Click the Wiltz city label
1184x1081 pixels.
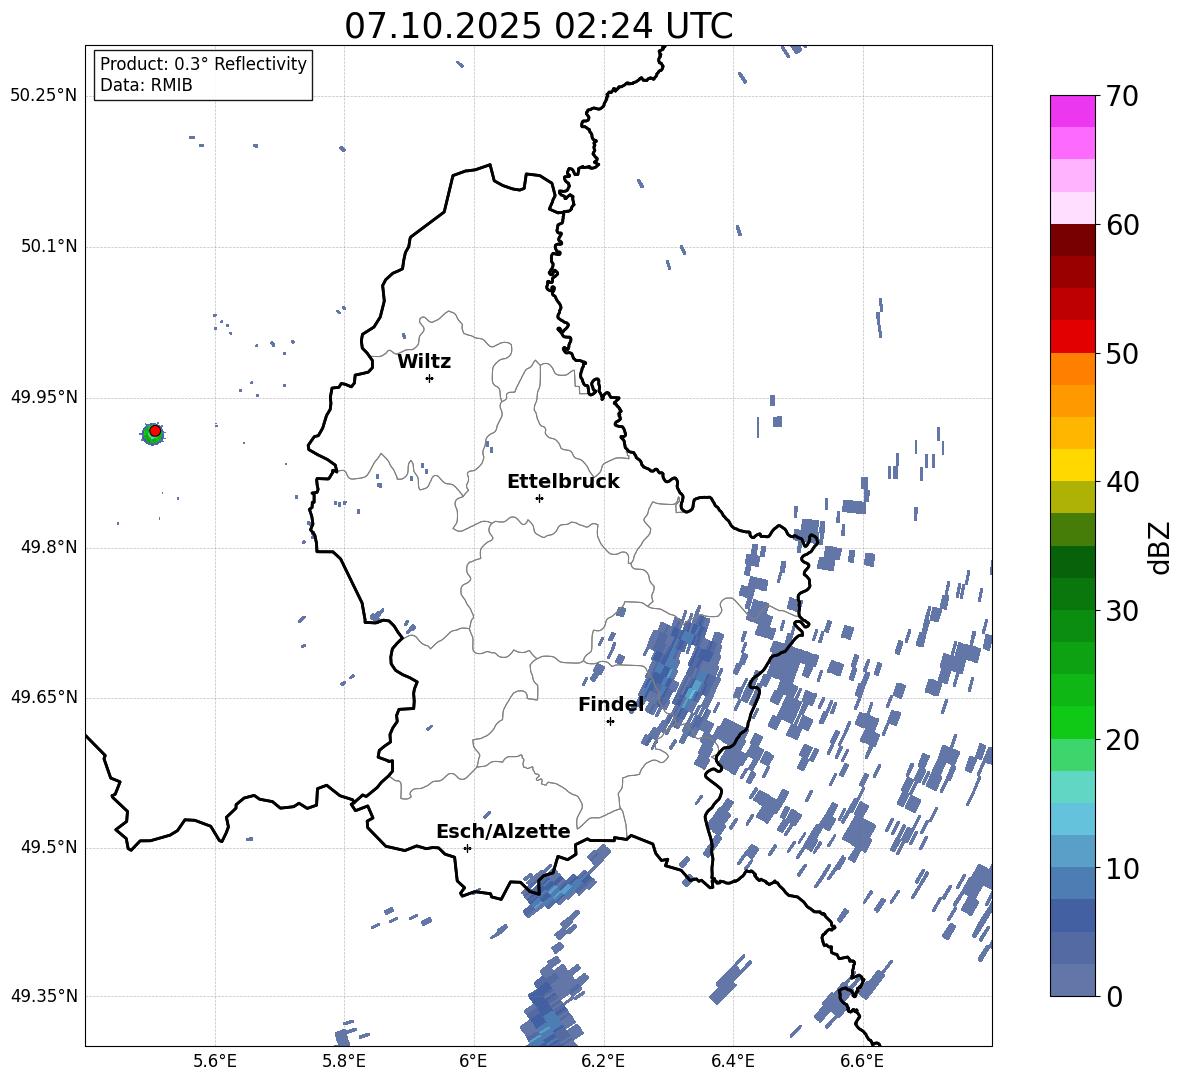(424, 362)
